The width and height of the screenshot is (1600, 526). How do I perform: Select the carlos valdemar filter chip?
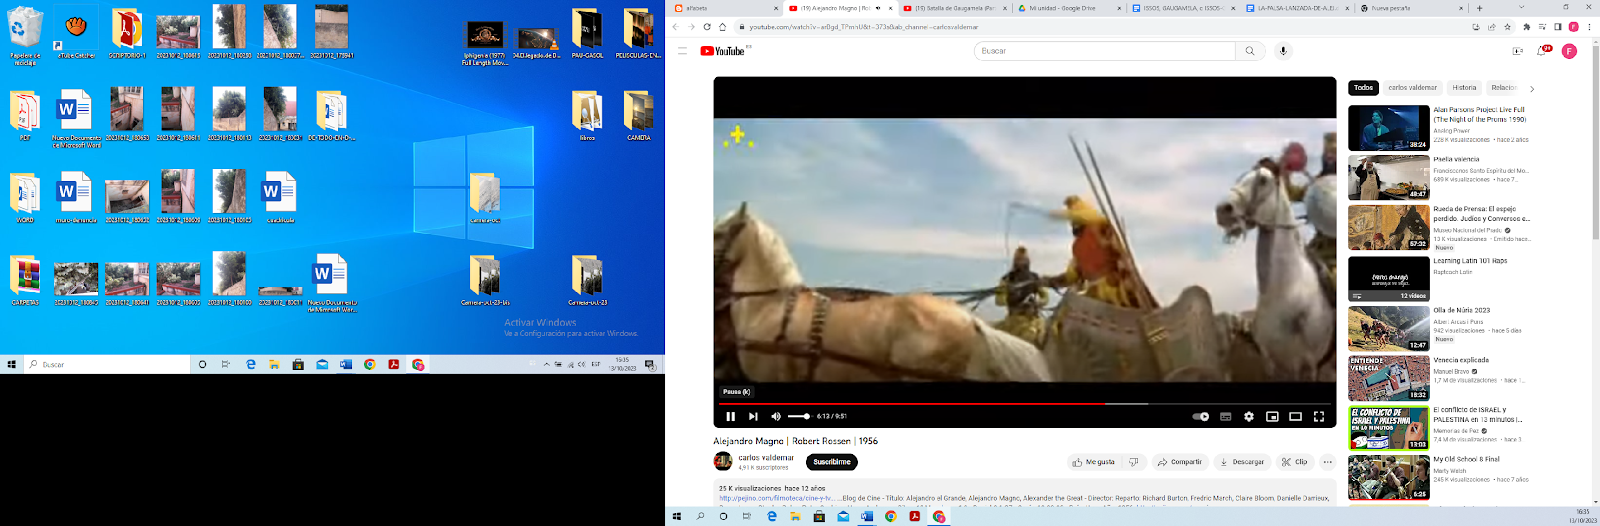click(x=1412, y=88)
